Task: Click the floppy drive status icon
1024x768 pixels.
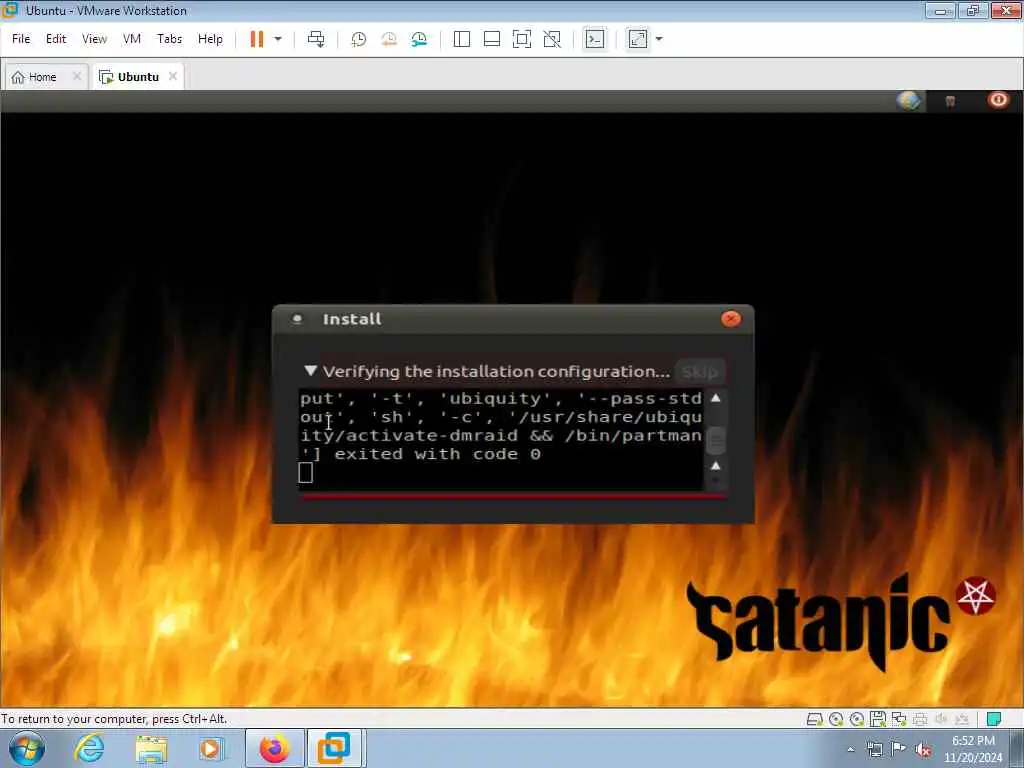Action: (x=878, y=719)
